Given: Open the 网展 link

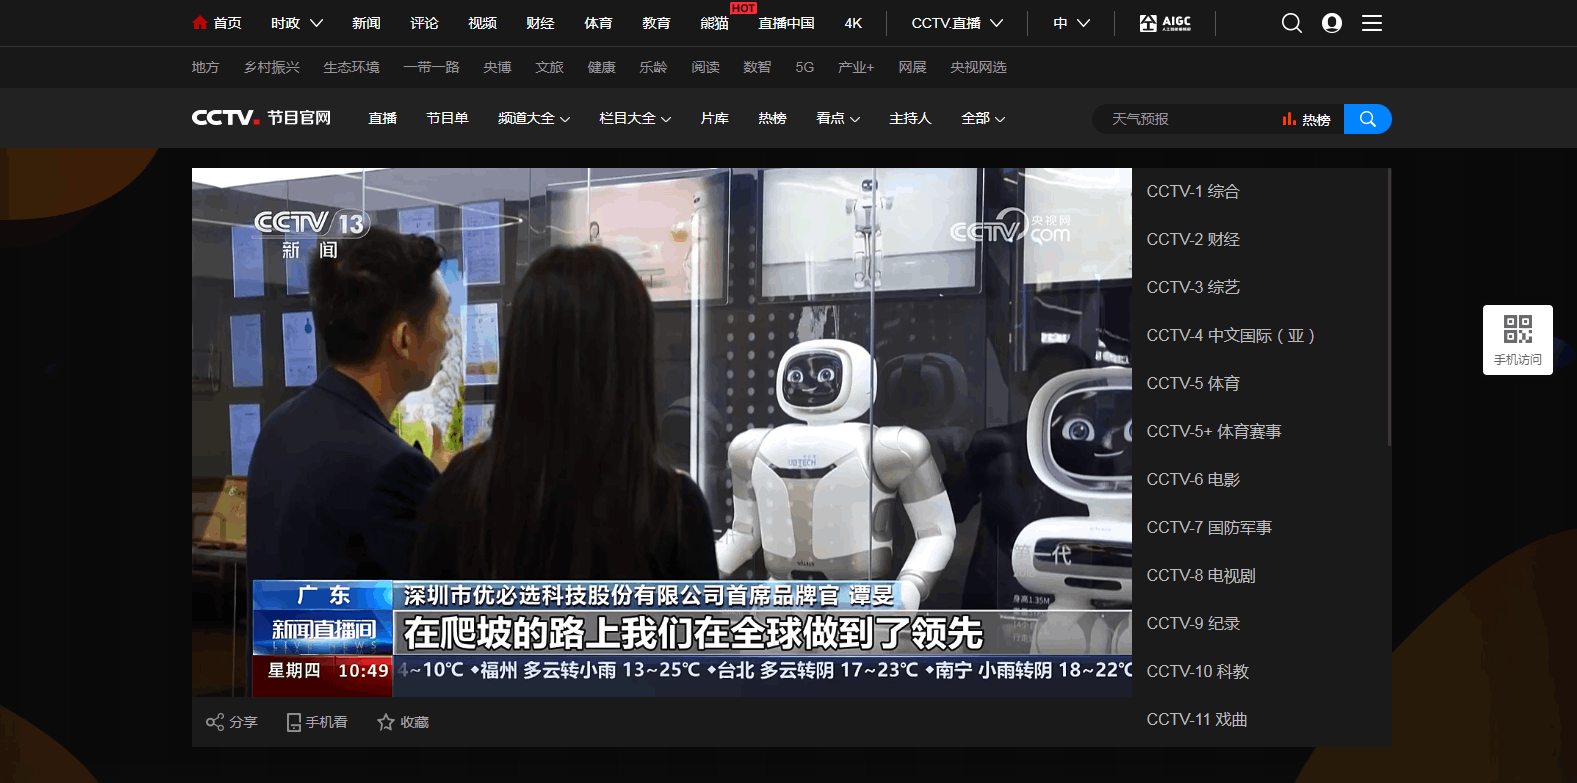Looking at the screenshot, I should tap(912, 67).
